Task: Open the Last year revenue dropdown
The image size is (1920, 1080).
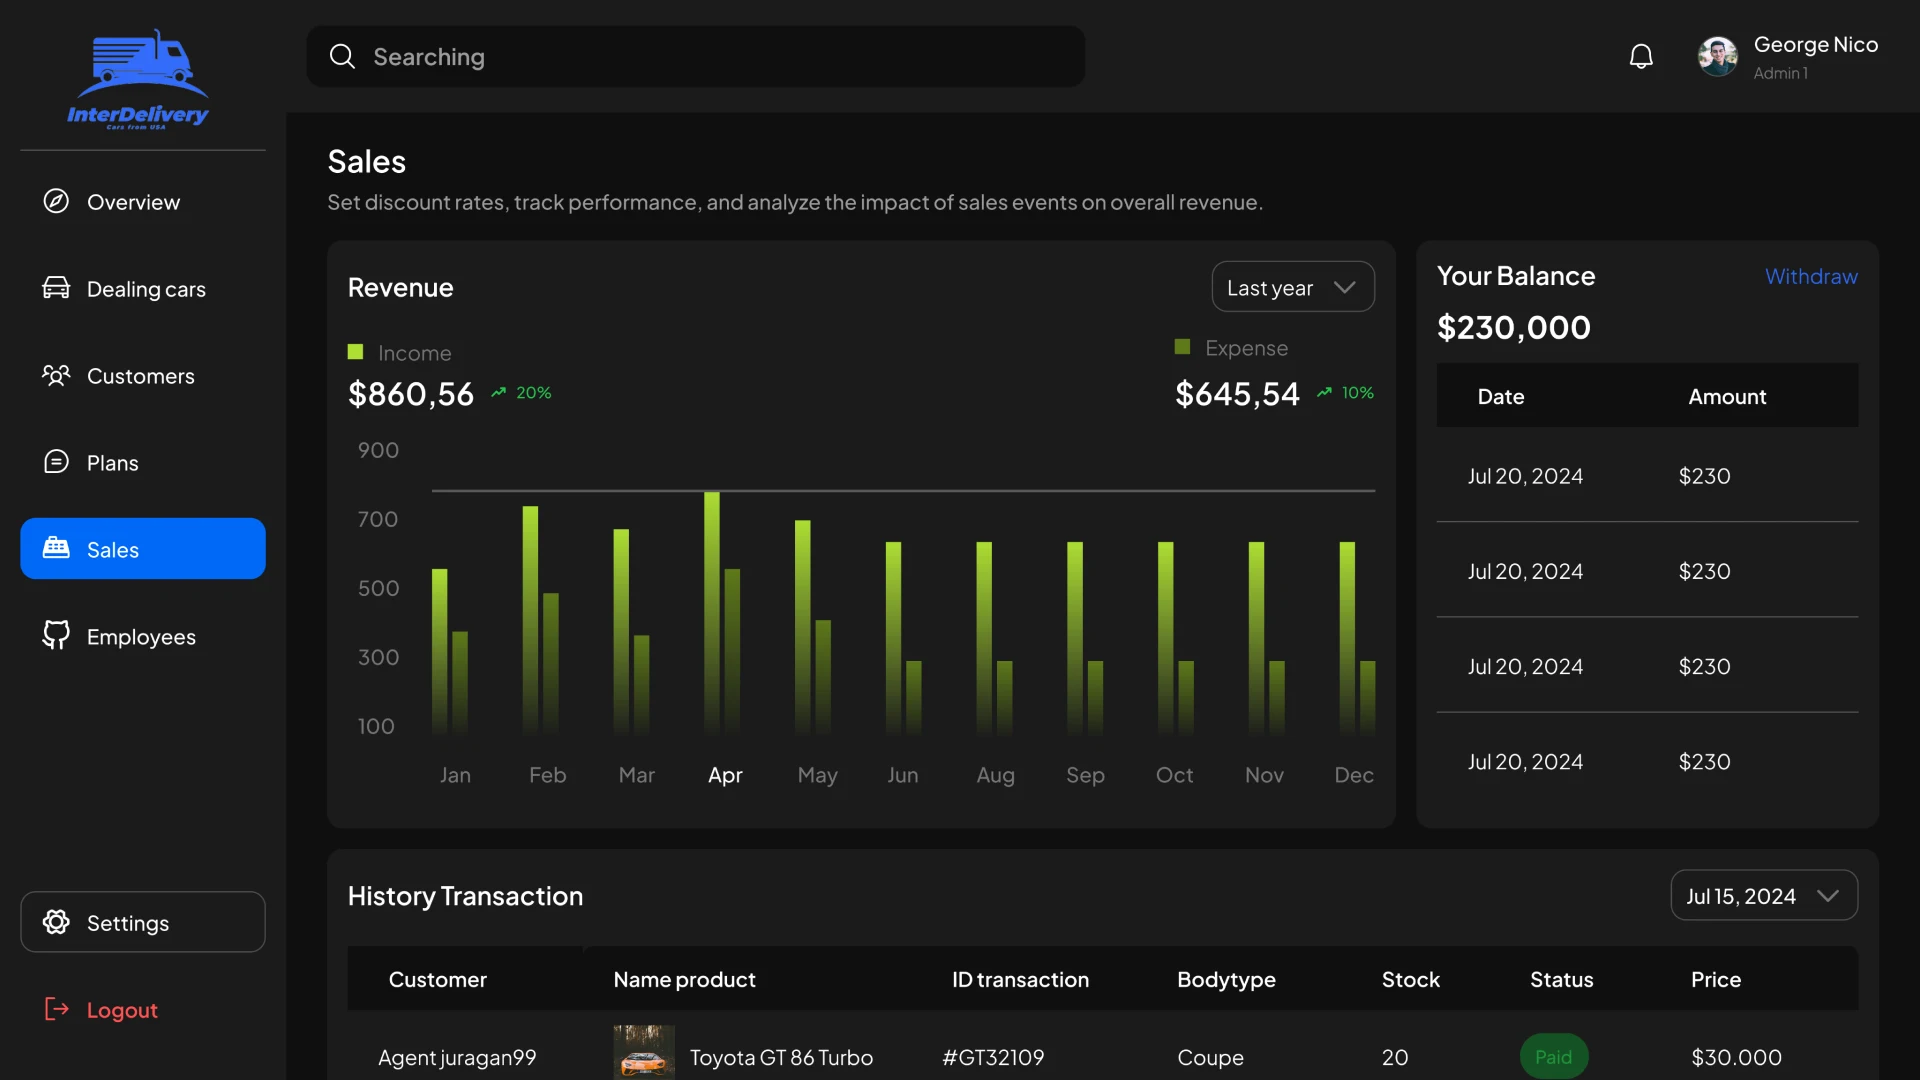Action: [1291, 287]
